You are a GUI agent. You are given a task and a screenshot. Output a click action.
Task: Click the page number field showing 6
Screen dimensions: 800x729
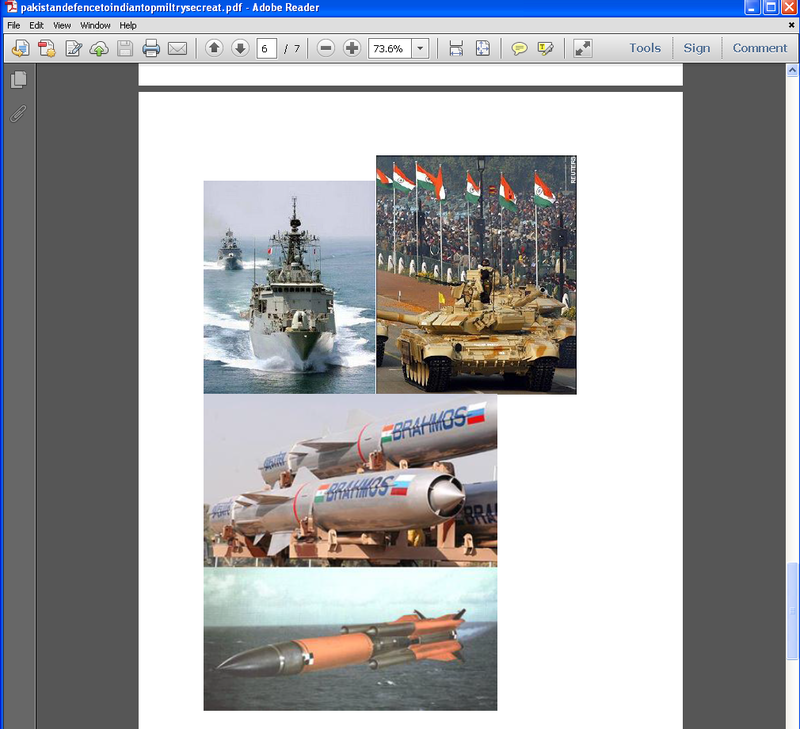(x=266, y=48)
